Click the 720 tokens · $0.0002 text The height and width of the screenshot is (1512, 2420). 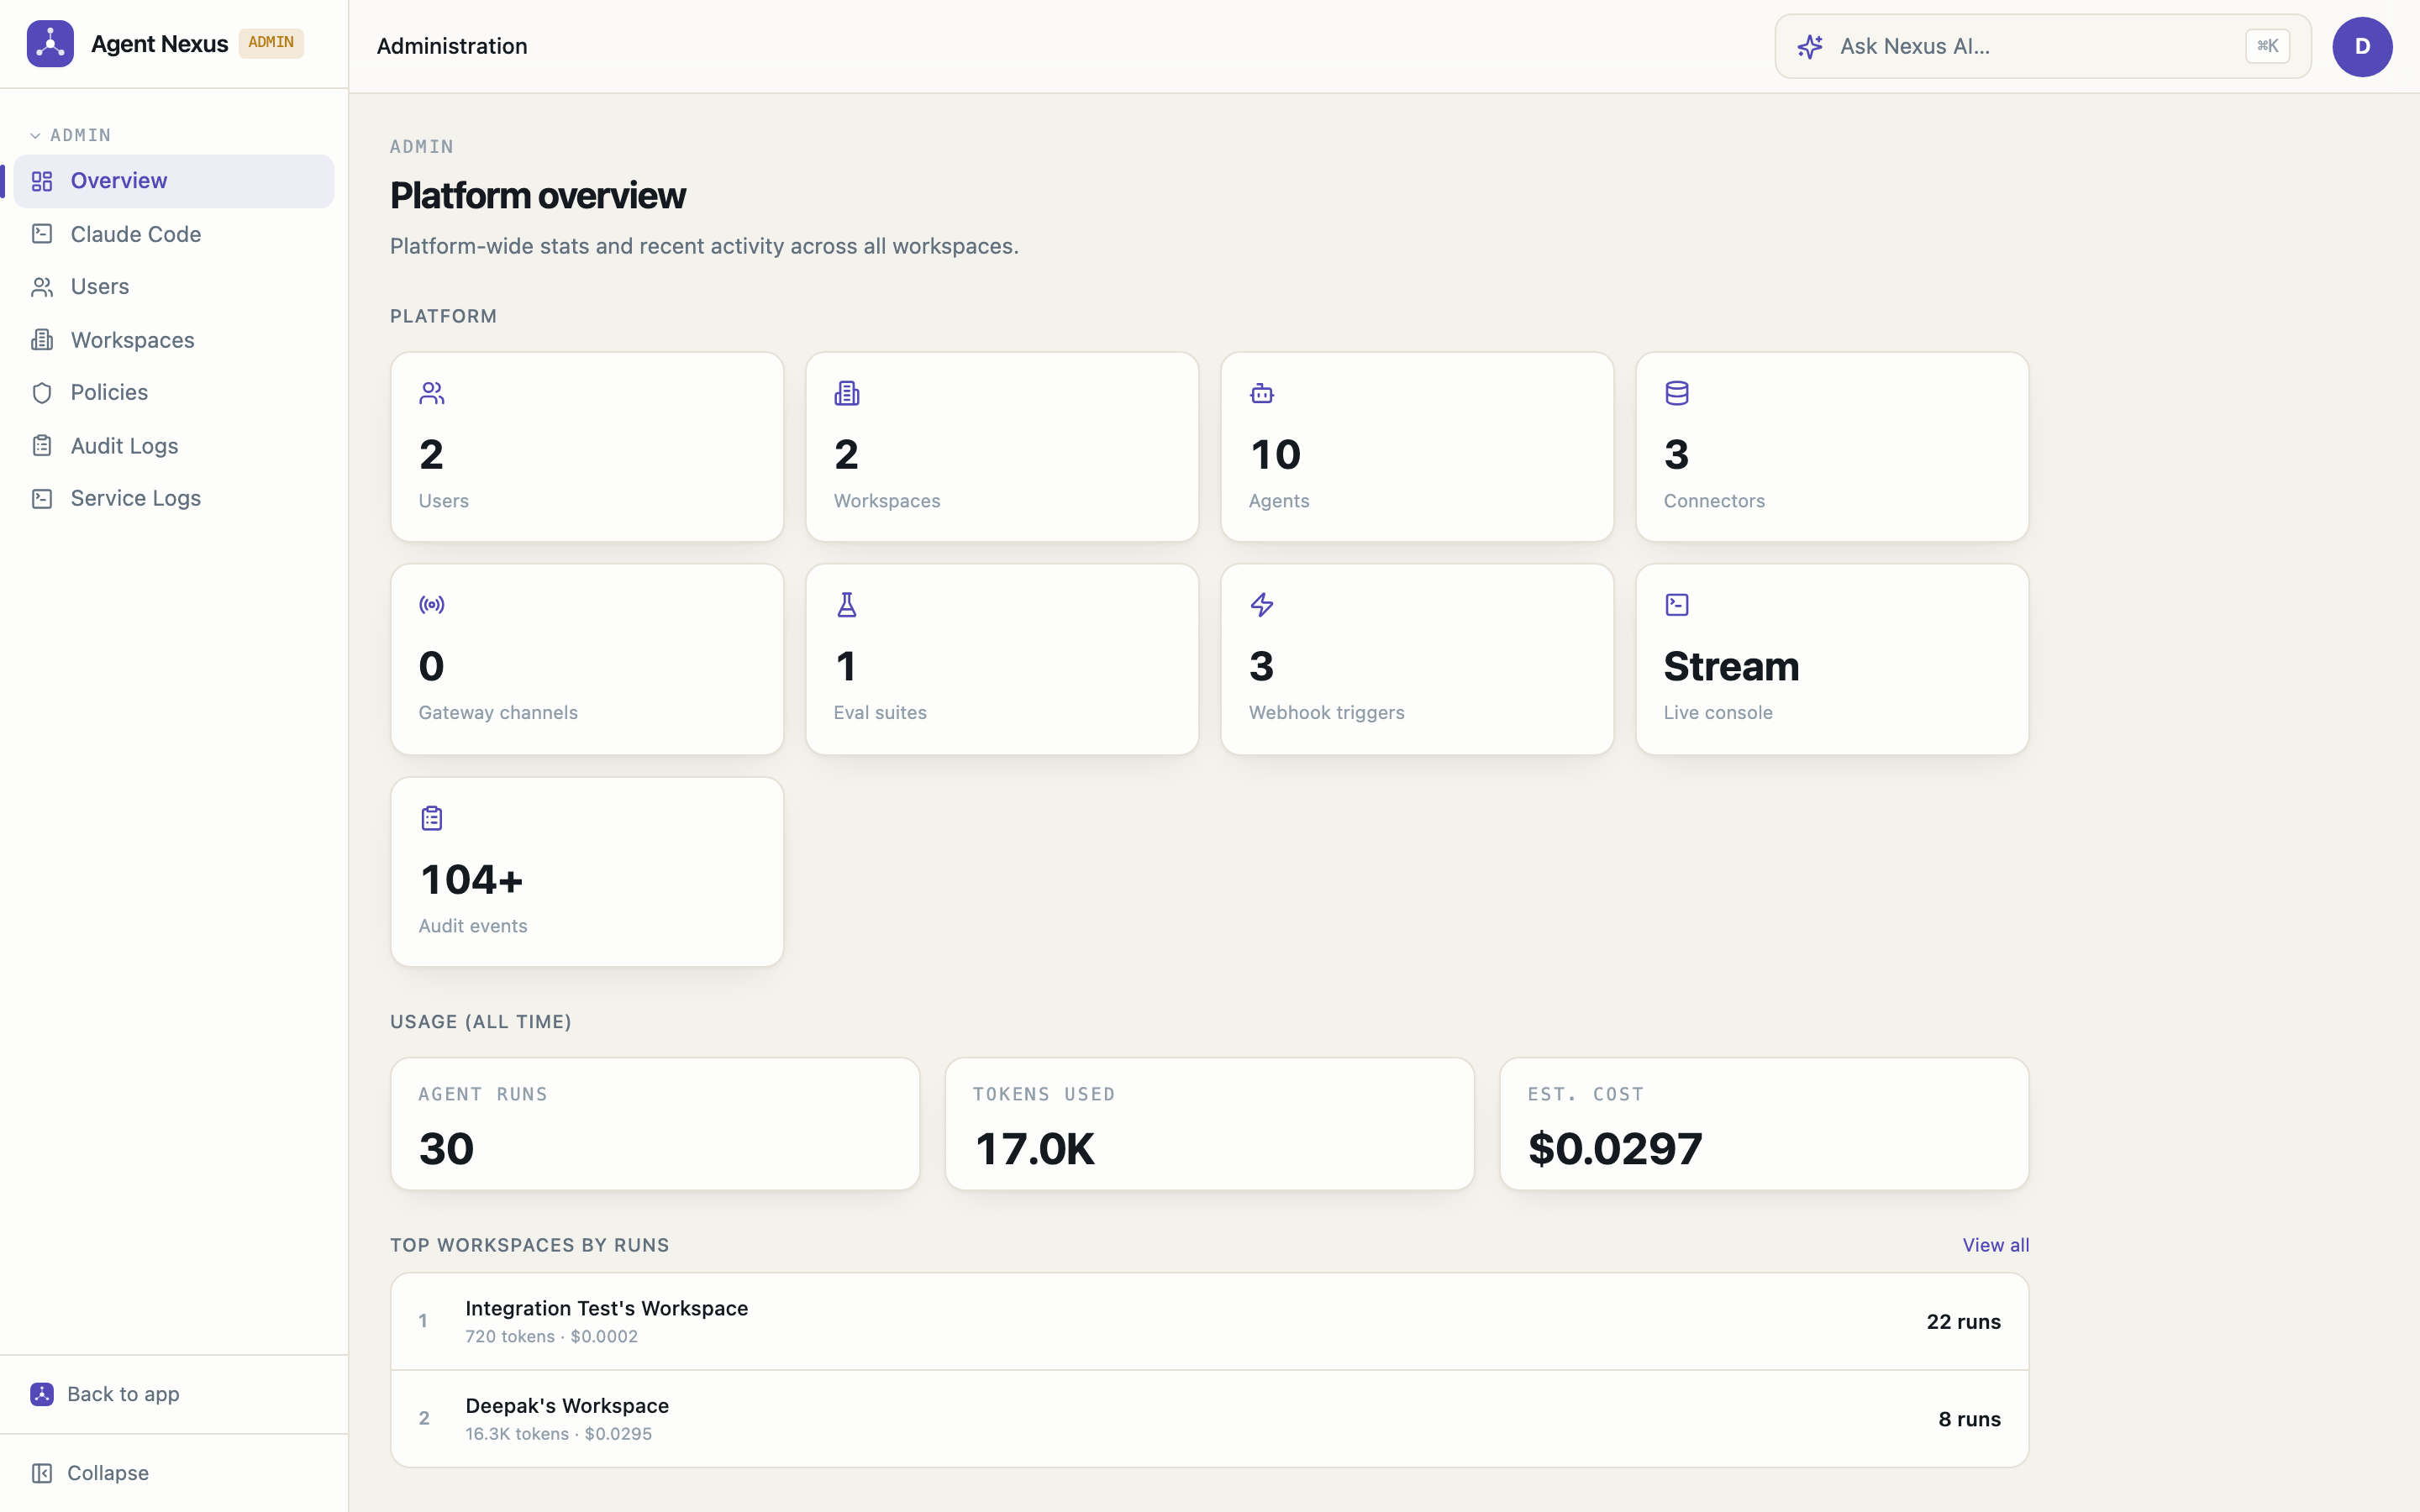pyautogui.click(x=551, y=1336)
